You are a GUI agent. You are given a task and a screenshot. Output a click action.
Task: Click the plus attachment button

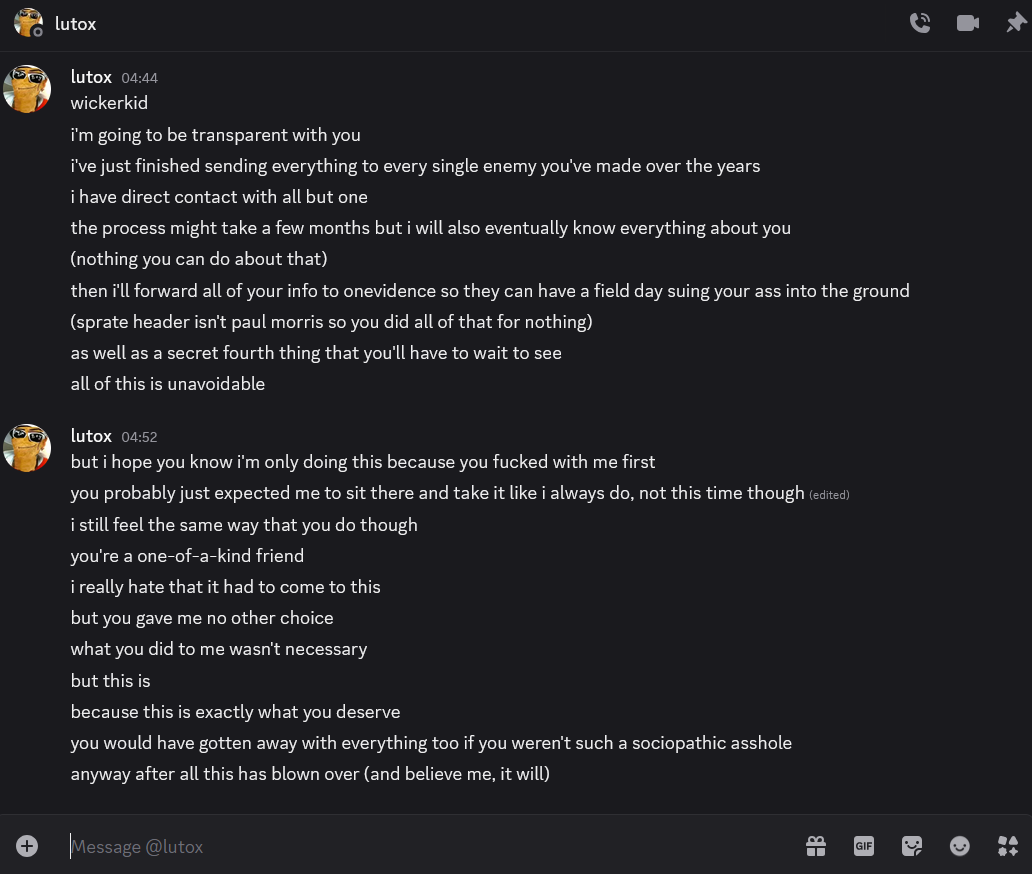click(27, 846)
